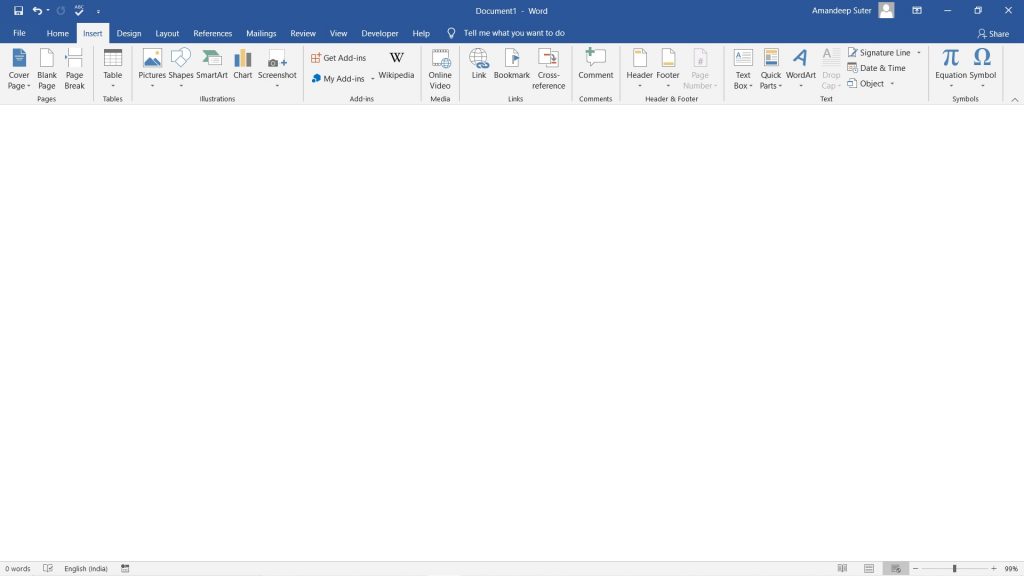Open the Undo history dropdown arrow
Screen dimensions: 1024x576
(x=48, y=10)
